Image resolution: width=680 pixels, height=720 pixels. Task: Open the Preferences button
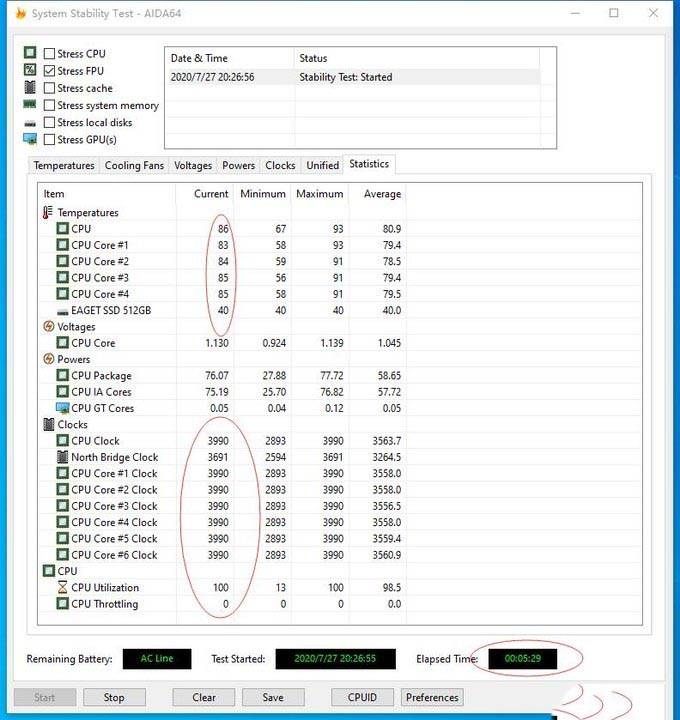pyautogui.click(x=432, y=697)
